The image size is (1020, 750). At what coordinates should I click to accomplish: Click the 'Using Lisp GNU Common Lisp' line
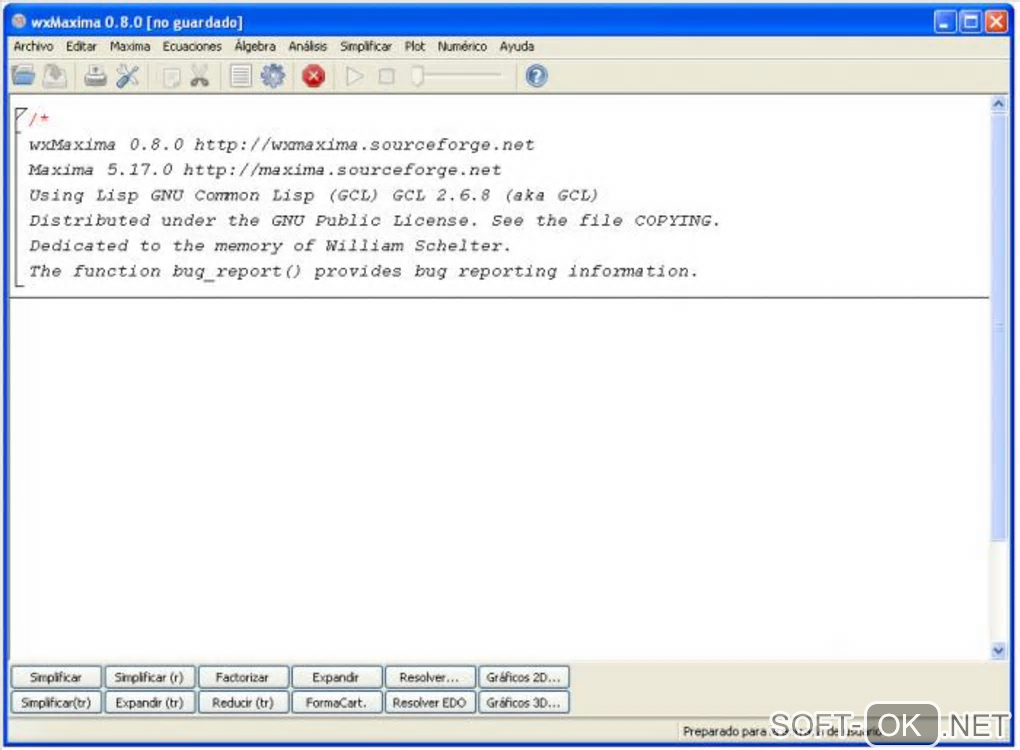click(313, 195)
